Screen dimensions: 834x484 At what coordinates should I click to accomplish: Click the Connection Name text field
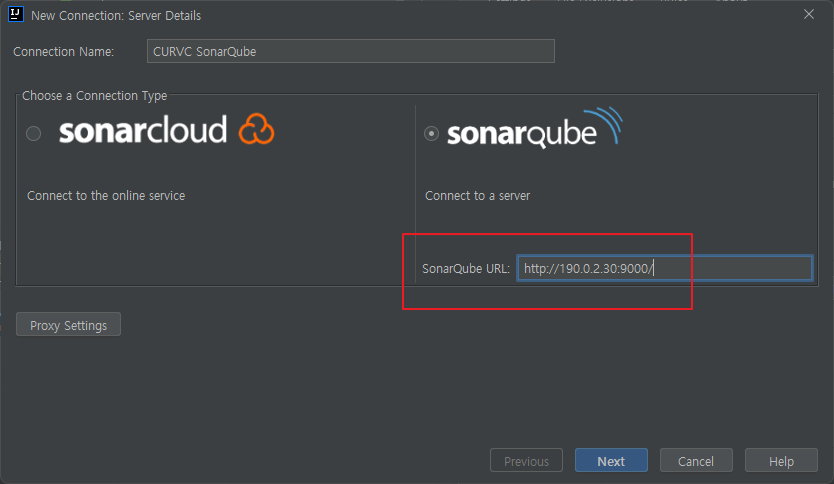point(351,51)
